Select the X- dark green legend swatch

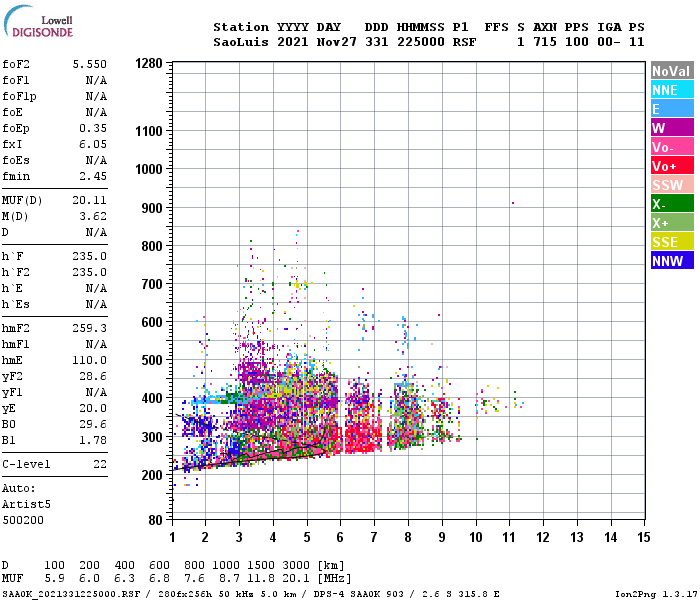(672, 204)
